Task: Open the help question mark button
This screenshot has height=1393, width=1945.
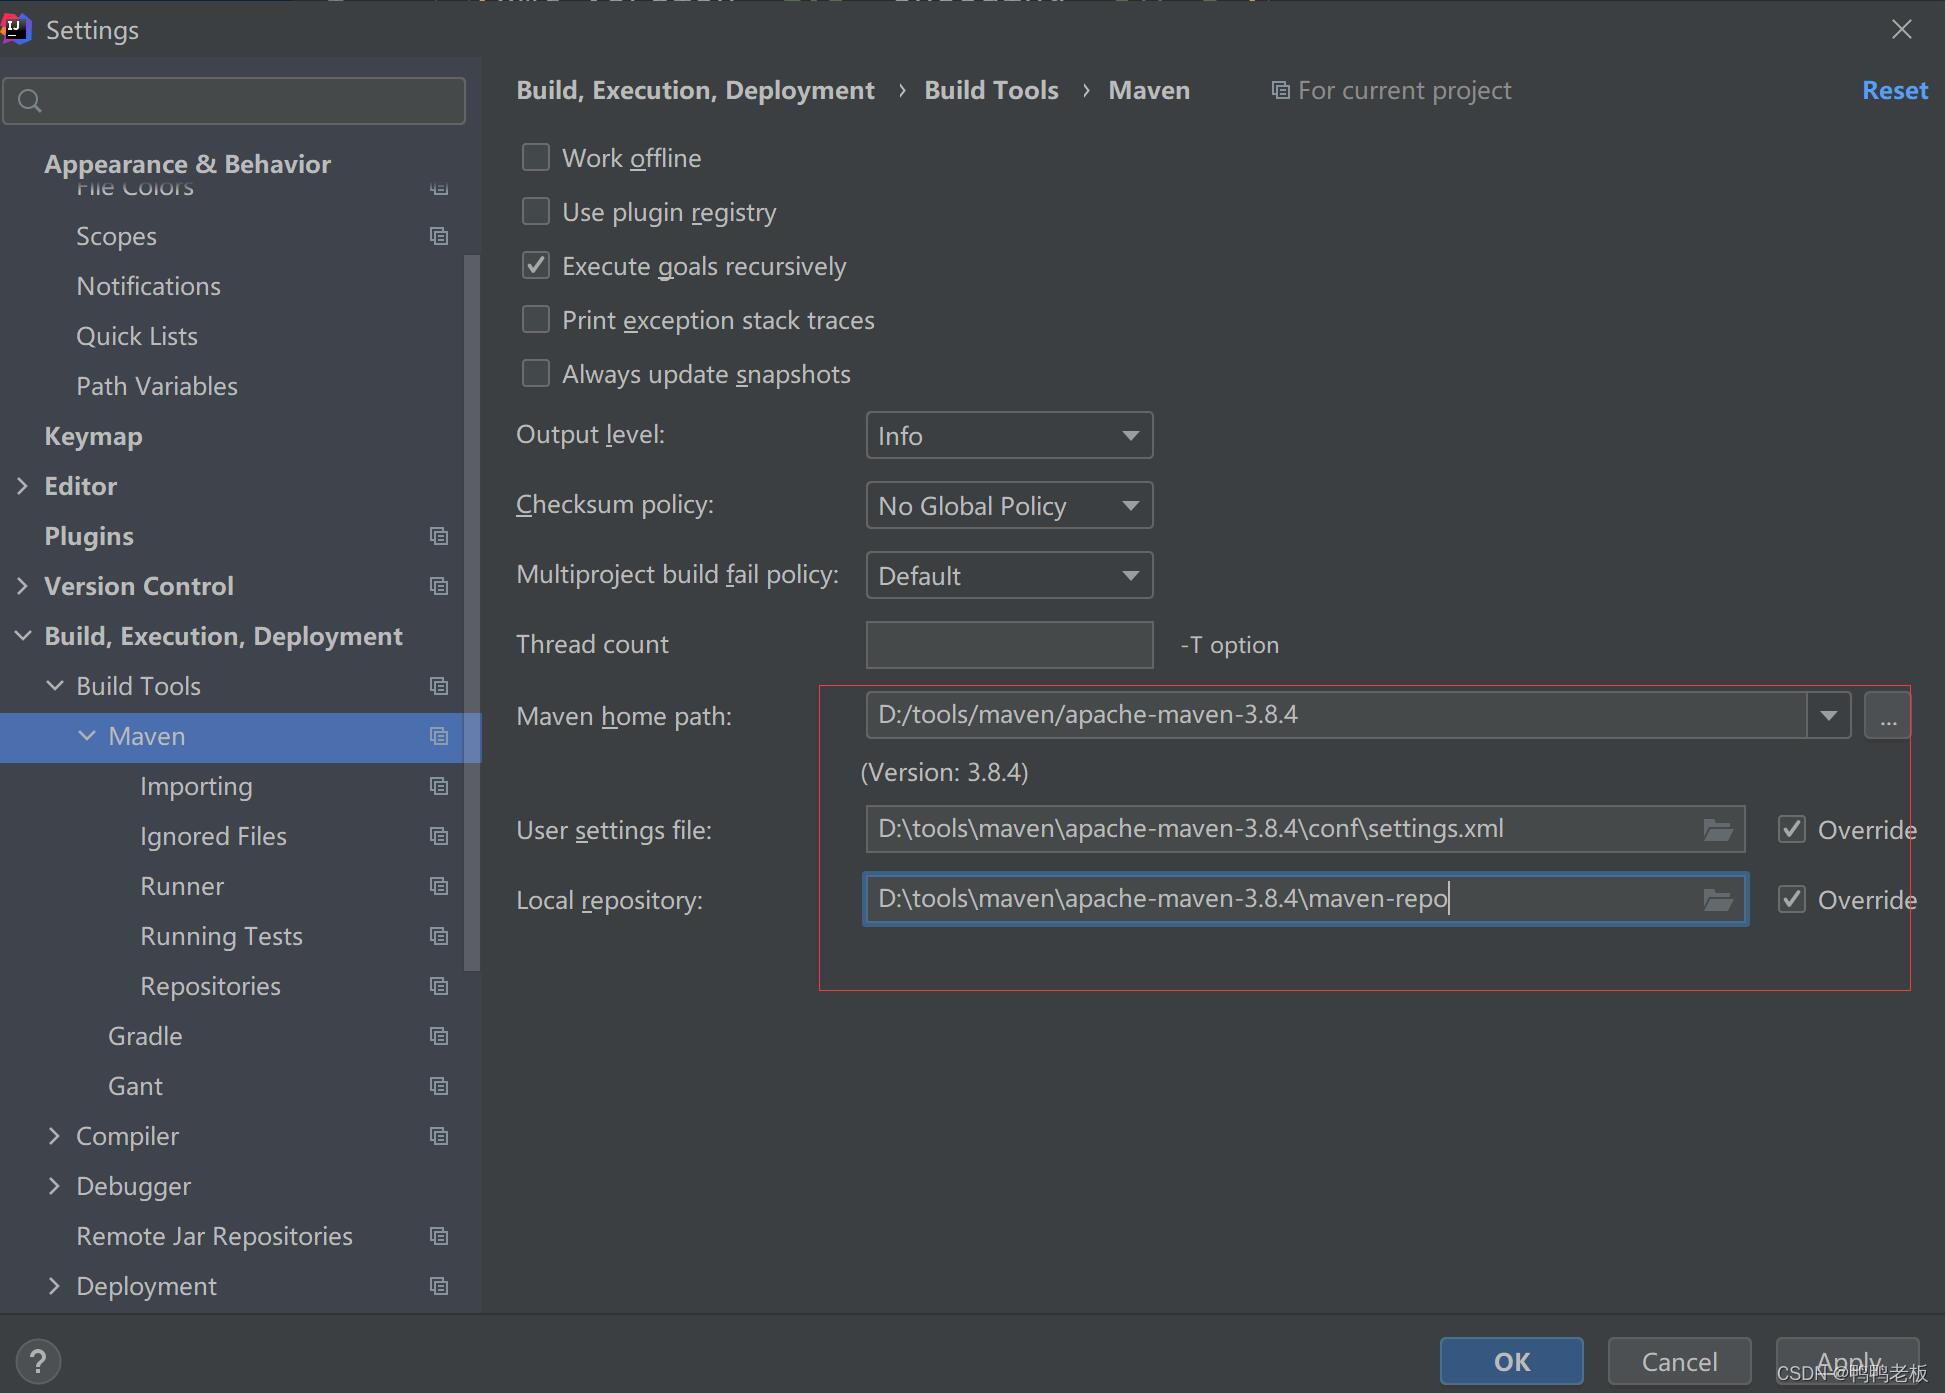Action: coord(38,1361)
